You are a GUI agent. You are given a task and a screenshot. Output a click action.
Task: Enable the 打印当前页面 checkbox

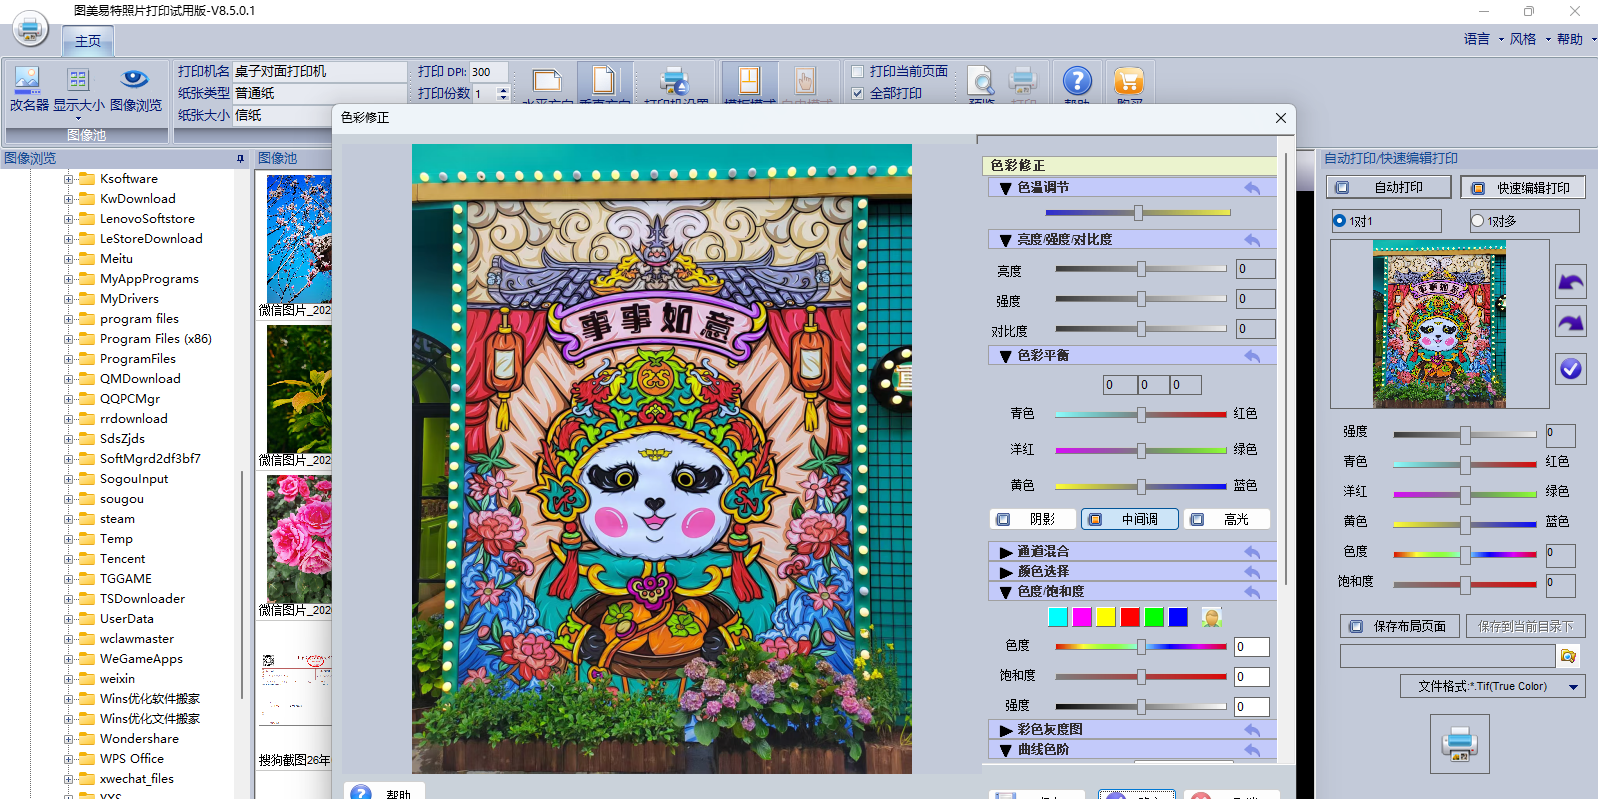(x=857, y=71)
